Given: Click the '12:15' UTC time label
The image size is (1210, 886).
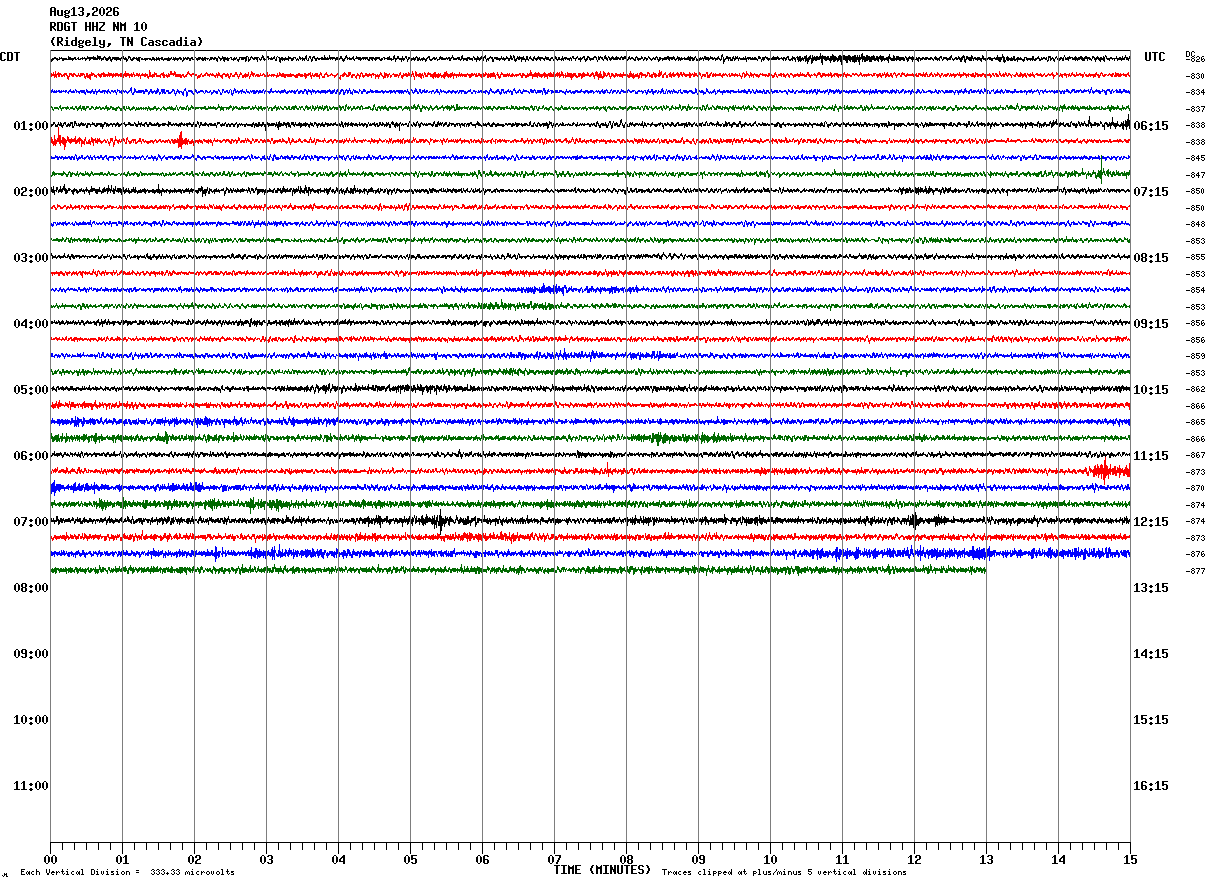Looking at the screenshot, I should [1152, 522].
